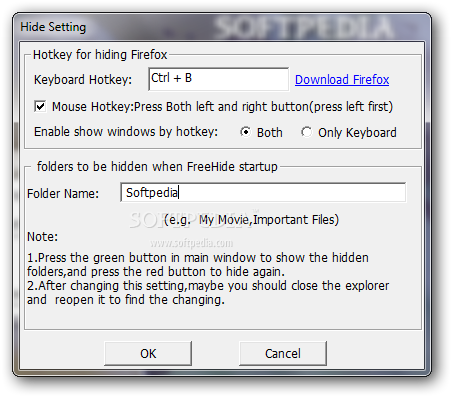This screenshot has height=397, width=452.
Task: Click the Folder Name text field
Action: pyautogui.click(x=263, y=192)
